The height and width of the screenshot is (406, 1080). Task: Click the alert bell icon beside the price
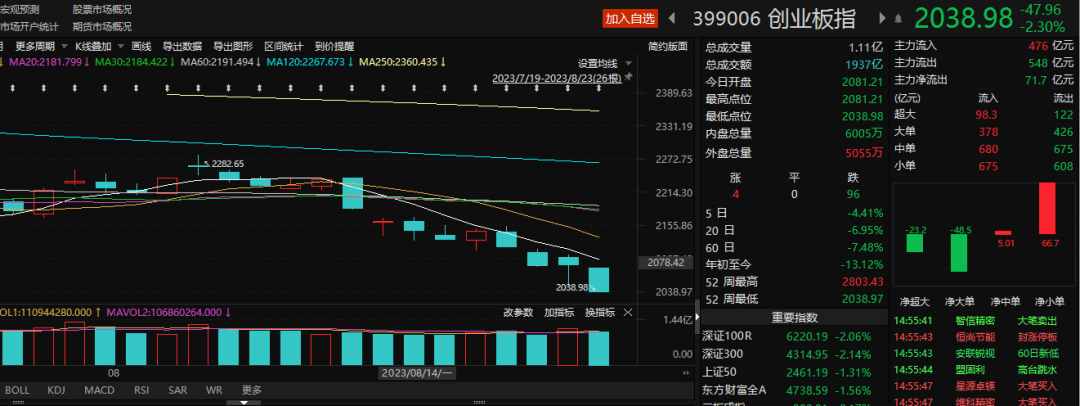[897, 19]
